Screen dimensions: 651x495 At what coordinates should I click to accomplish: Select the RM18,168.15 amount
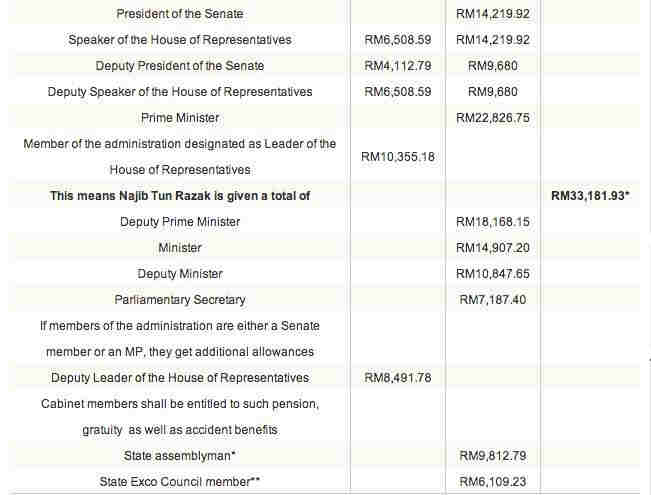[x=493, y=222]
